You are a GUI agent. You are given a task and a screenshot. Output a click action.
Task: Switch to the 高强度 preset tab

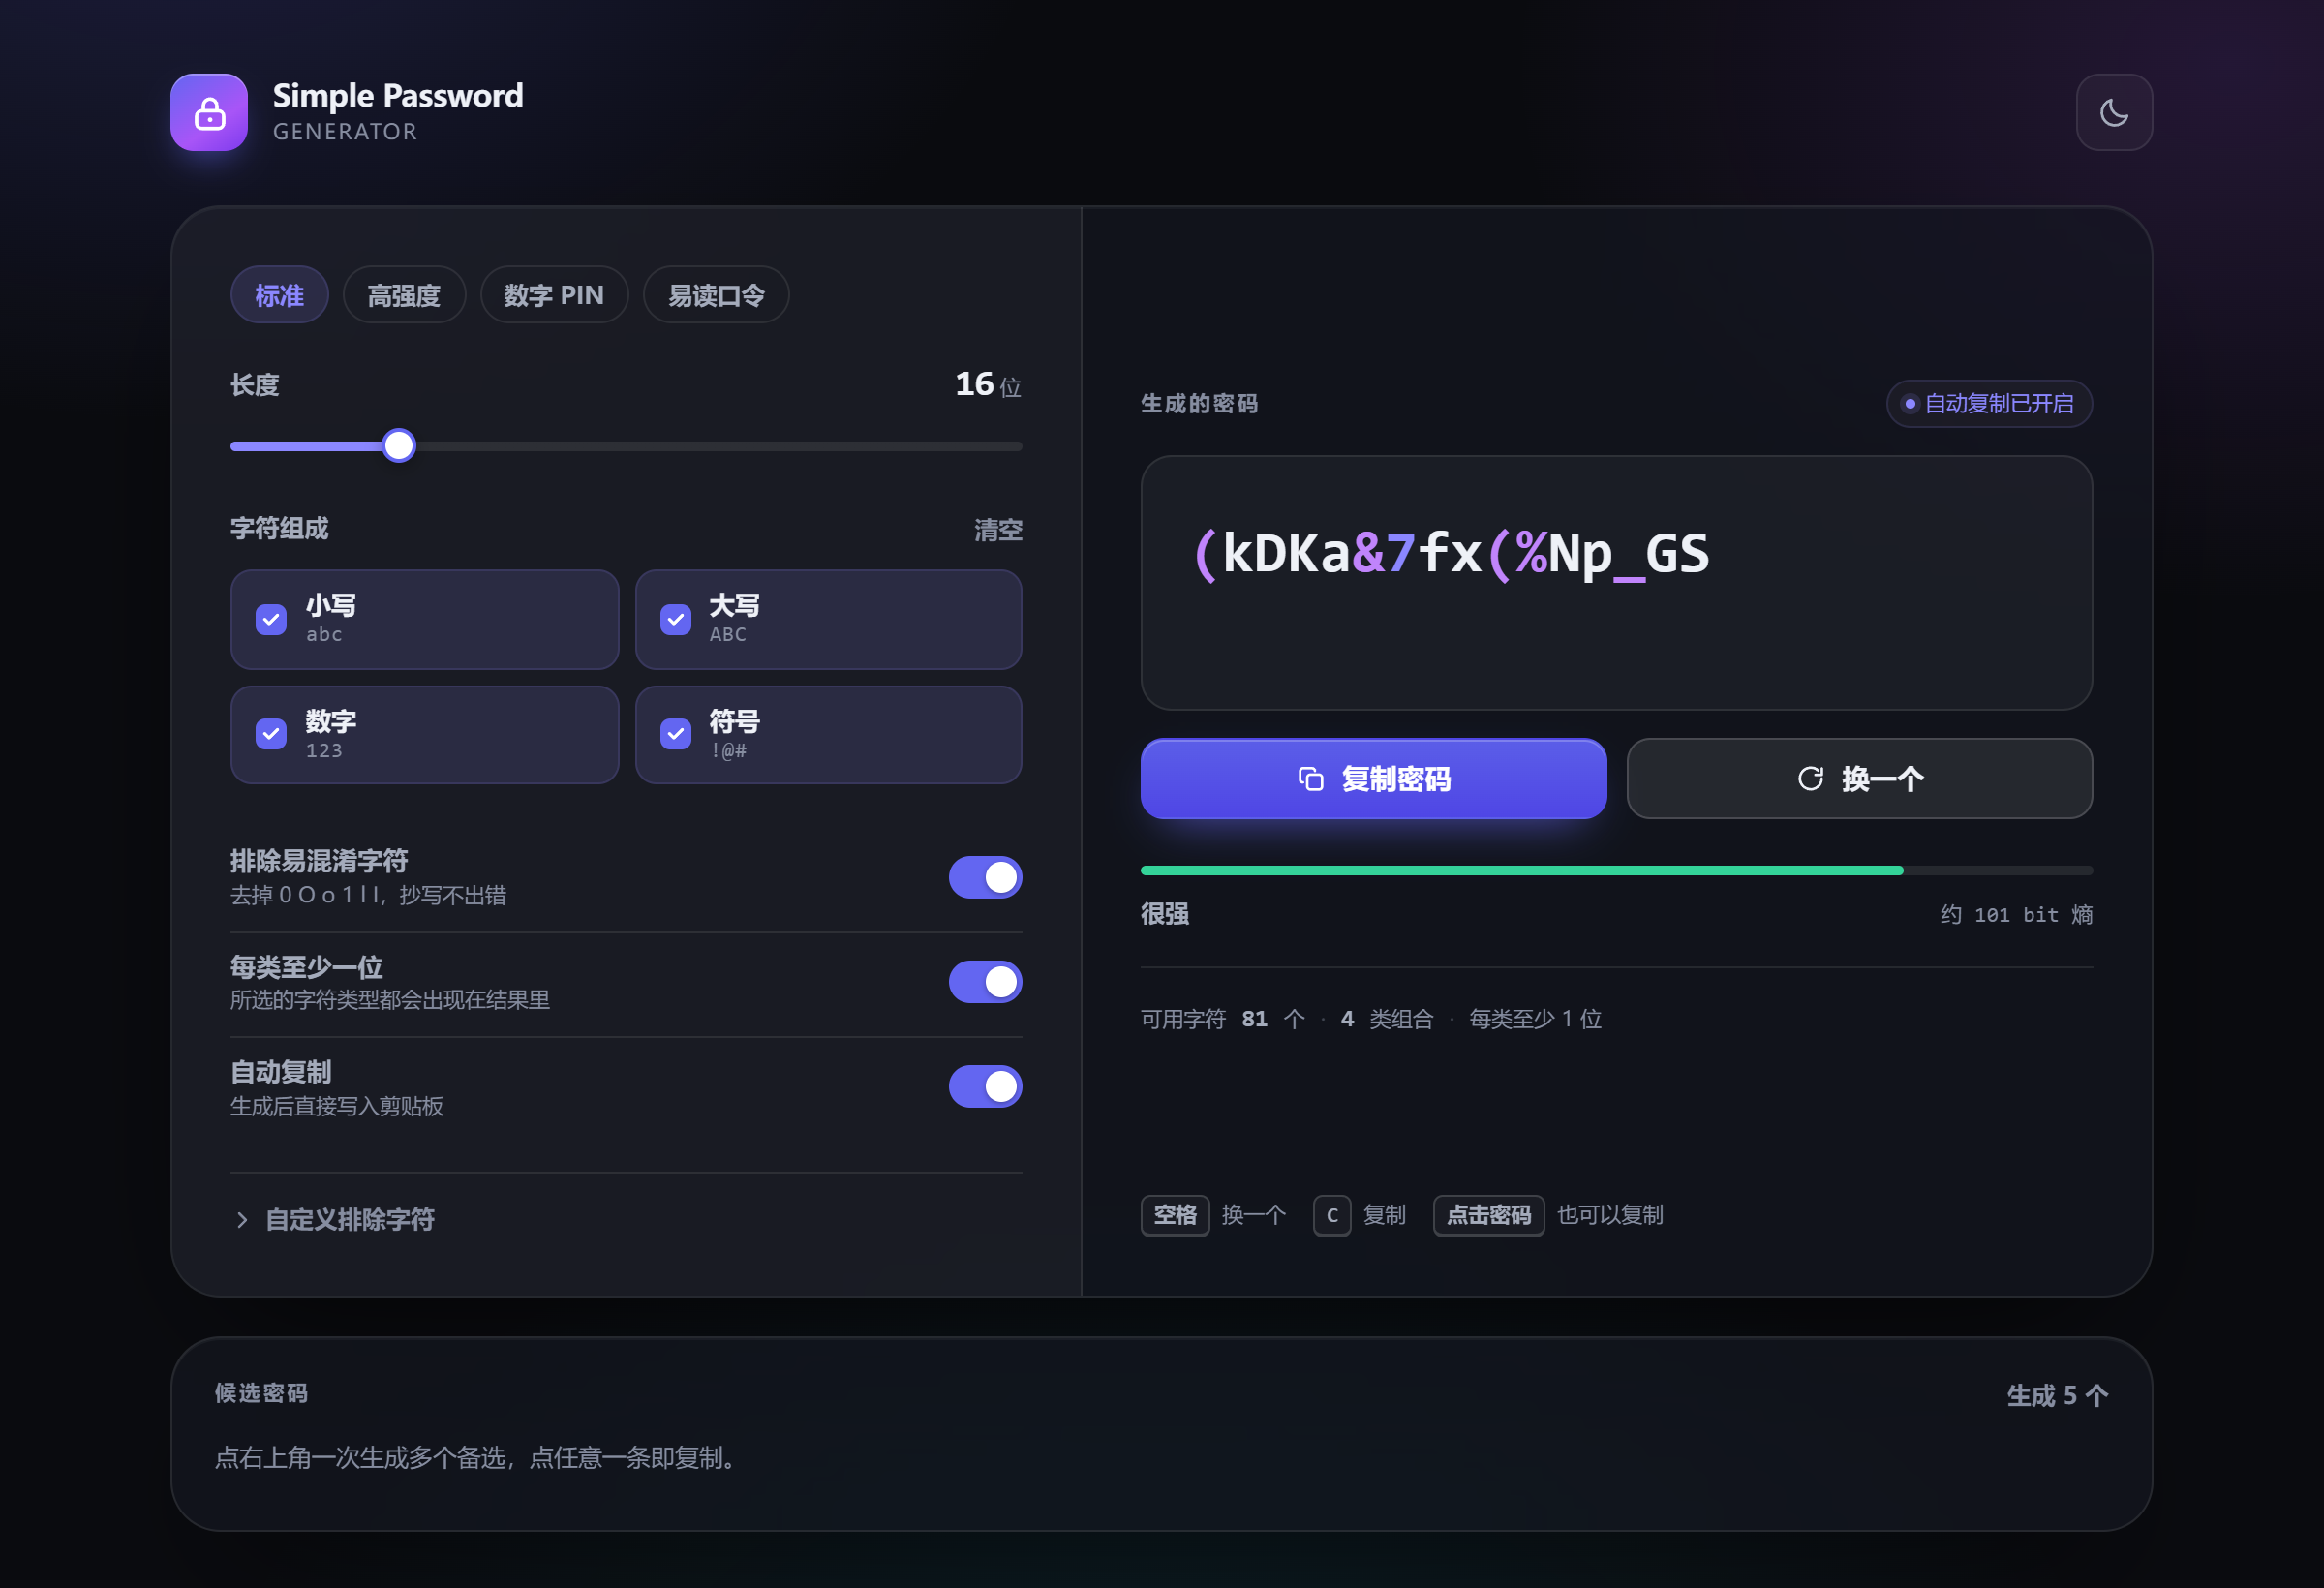pos(404,295)
